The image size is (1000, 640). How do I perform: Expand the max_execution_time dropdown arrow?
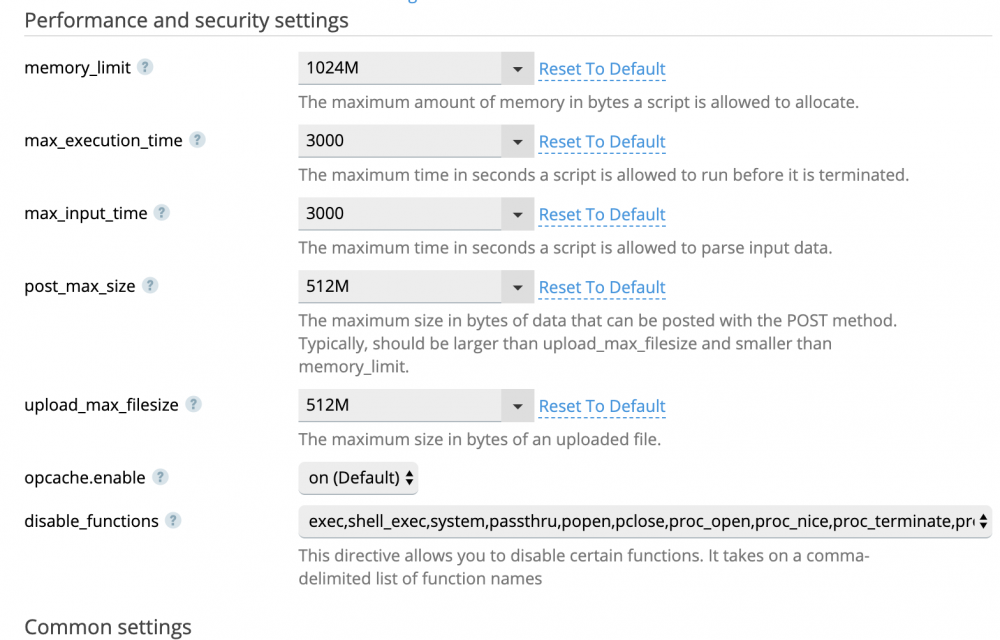pyautogui.click(x=516, y=141)
